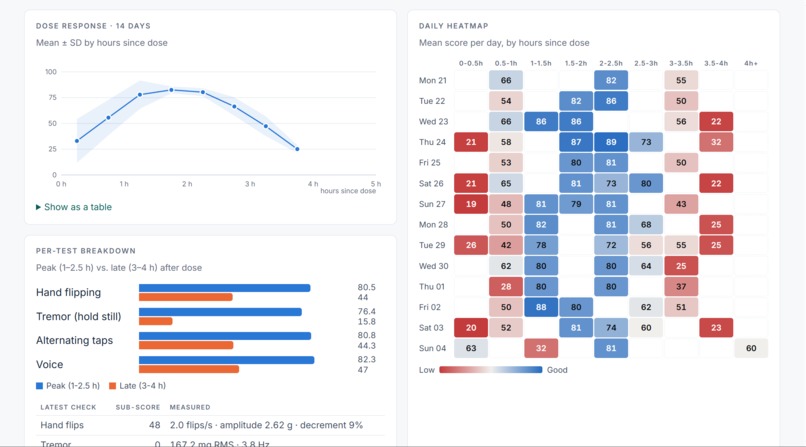Select the Wed 23 cell showing 22

tap(716, 122)
